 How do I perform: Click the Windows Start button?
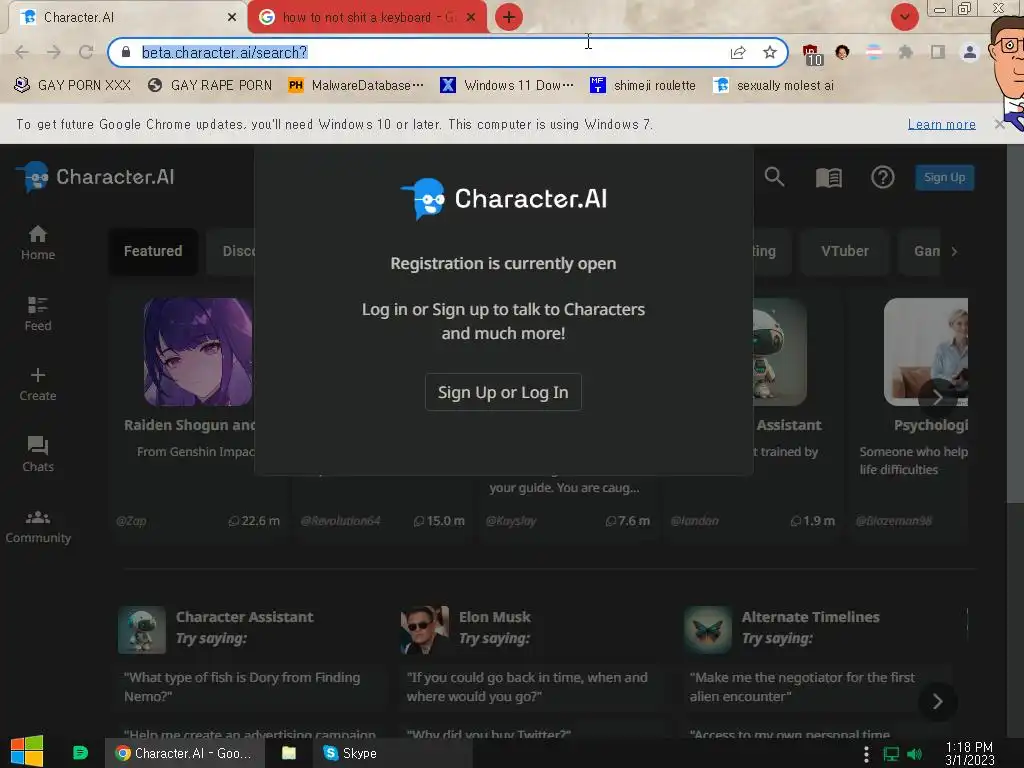(27, 752)
